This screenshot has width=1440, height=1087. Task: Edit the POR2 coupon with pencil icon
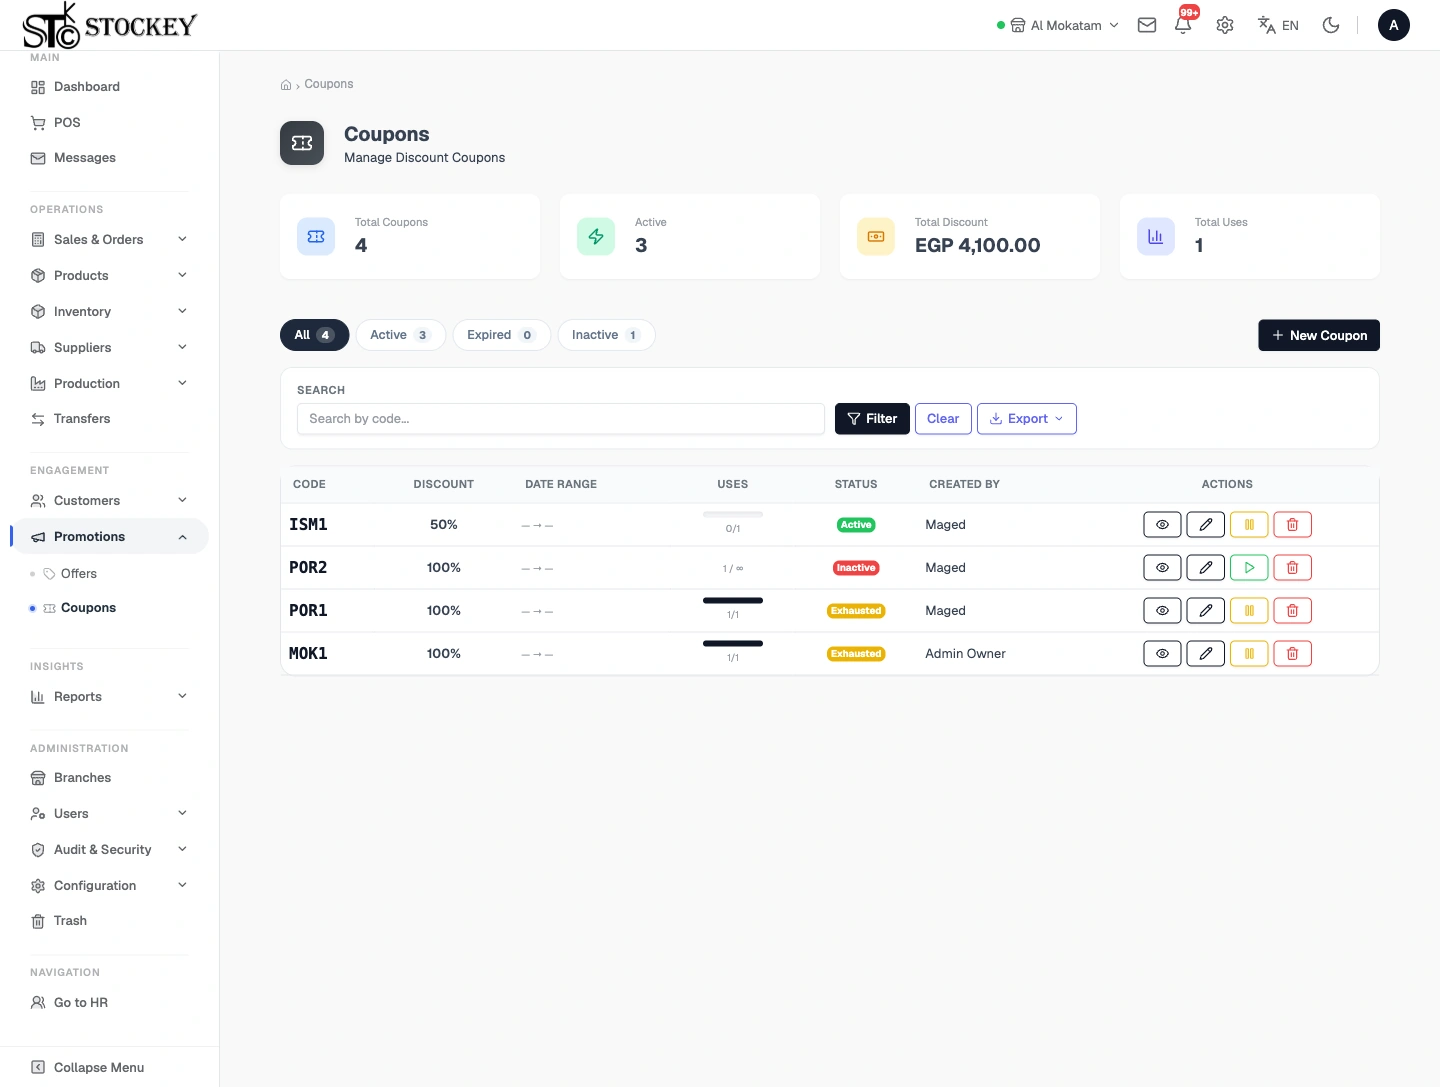[x=1206, y=567]
